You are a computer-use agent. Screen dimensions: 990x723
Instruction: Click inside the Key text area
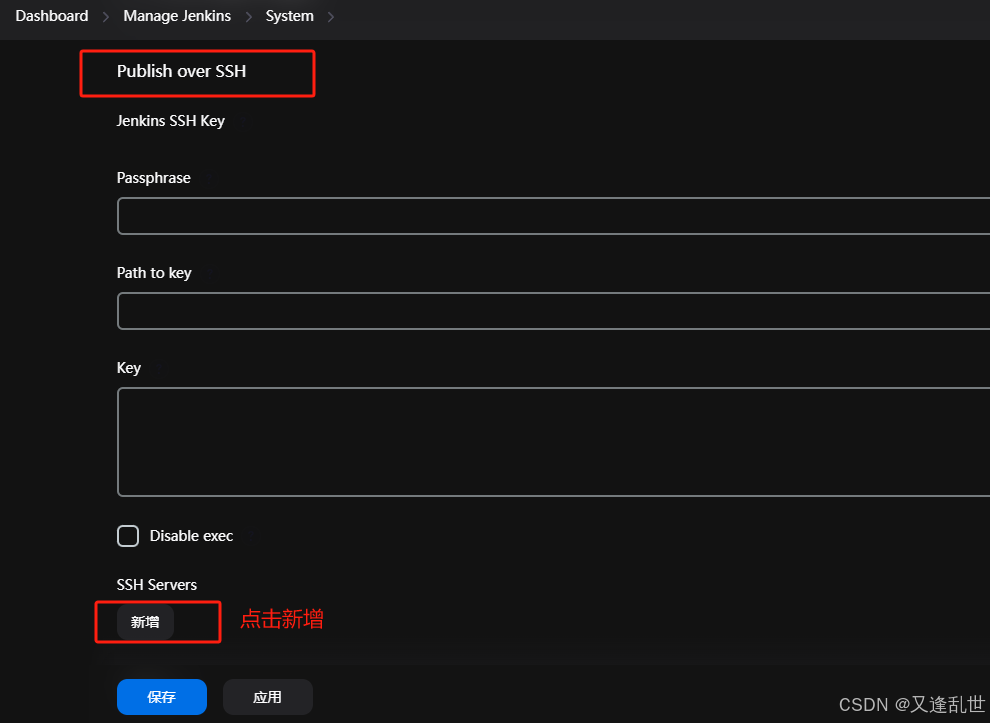pos(553,442)
